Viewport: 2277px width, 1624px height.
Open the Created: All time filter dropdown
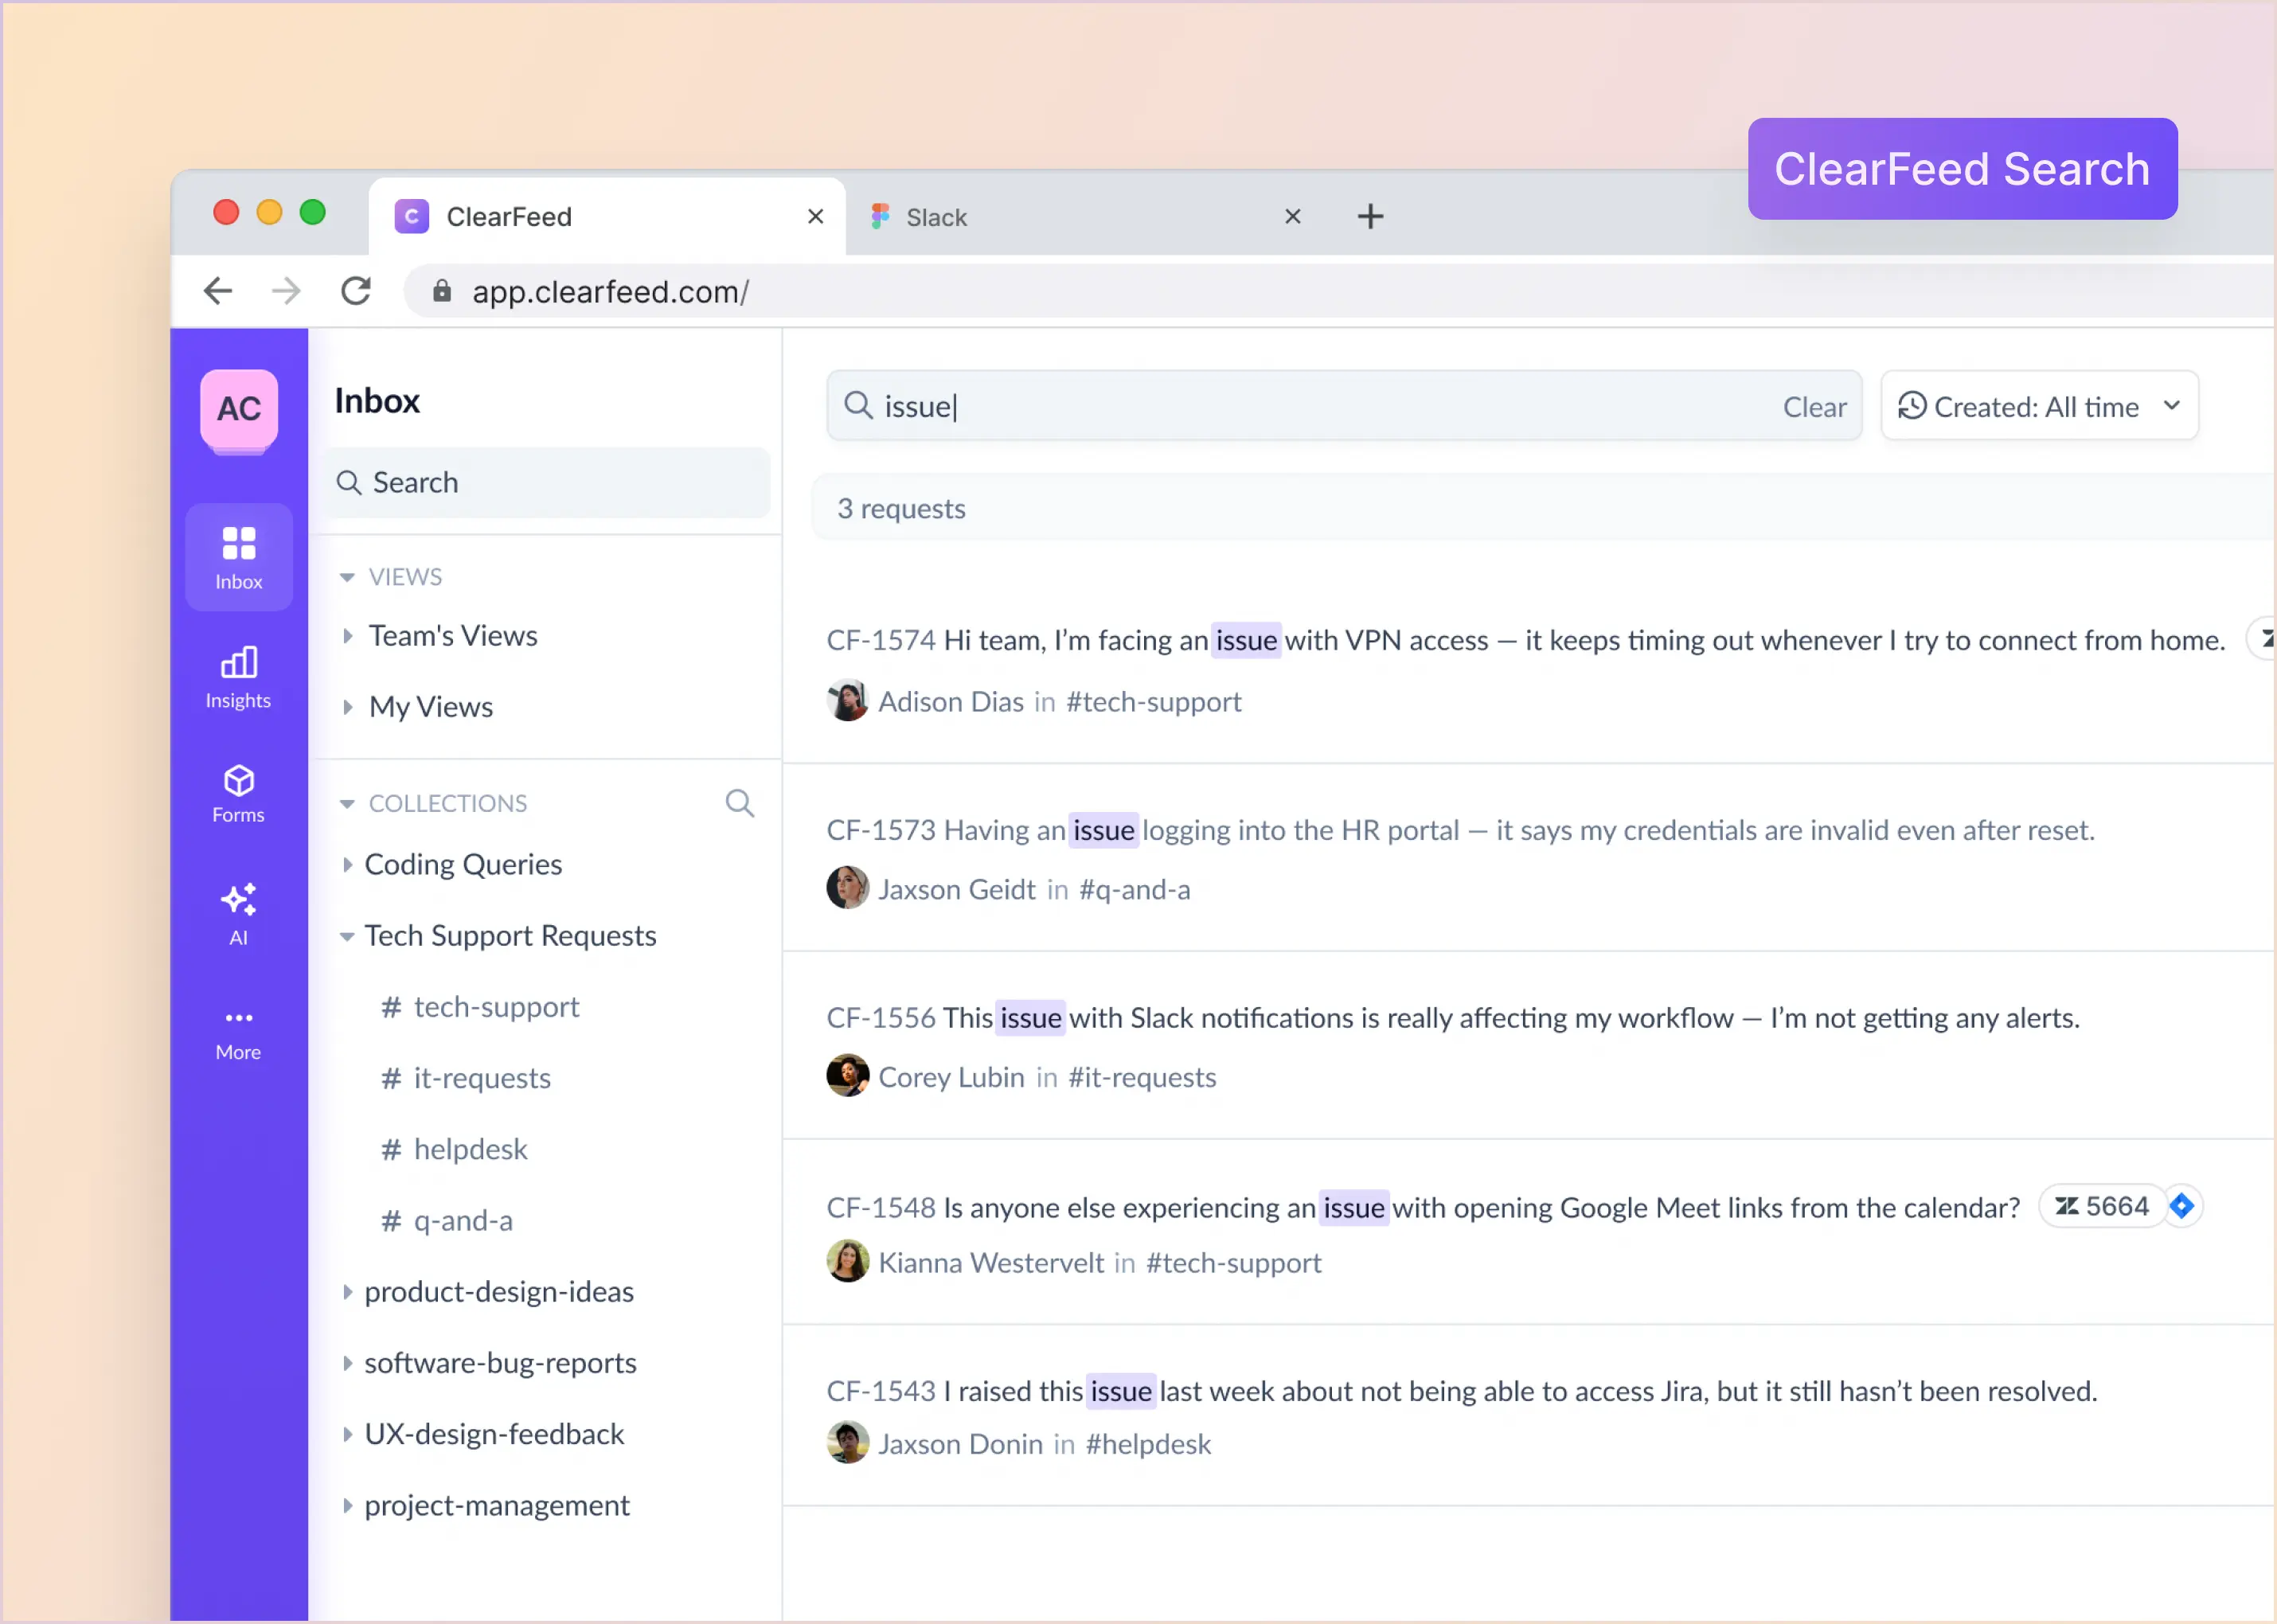(2038, 406)
